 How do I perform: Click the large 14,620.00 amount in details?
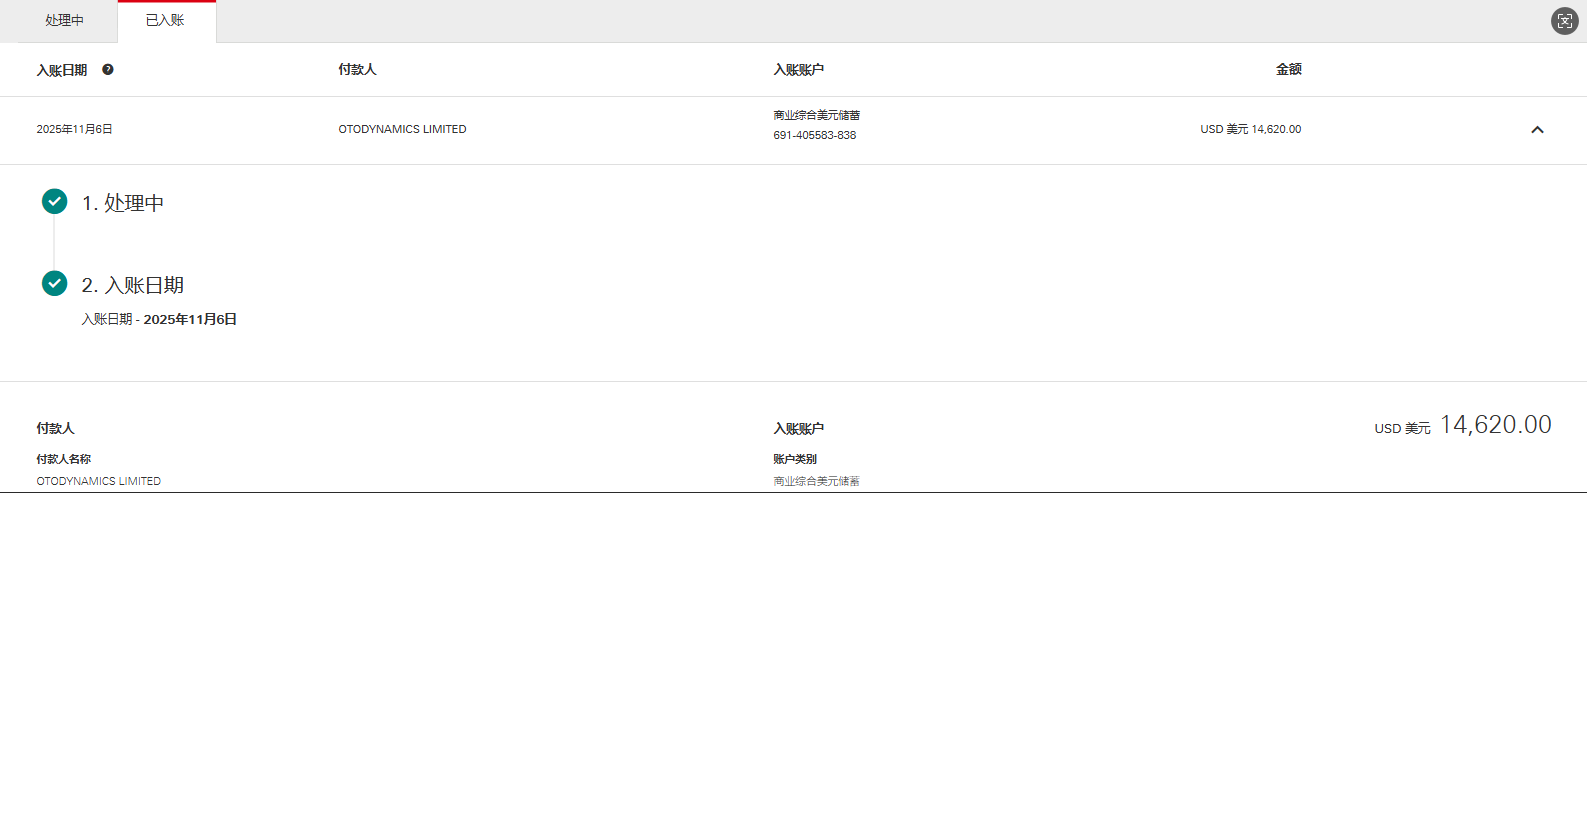pyautogui.click(x=1495, y=425)
